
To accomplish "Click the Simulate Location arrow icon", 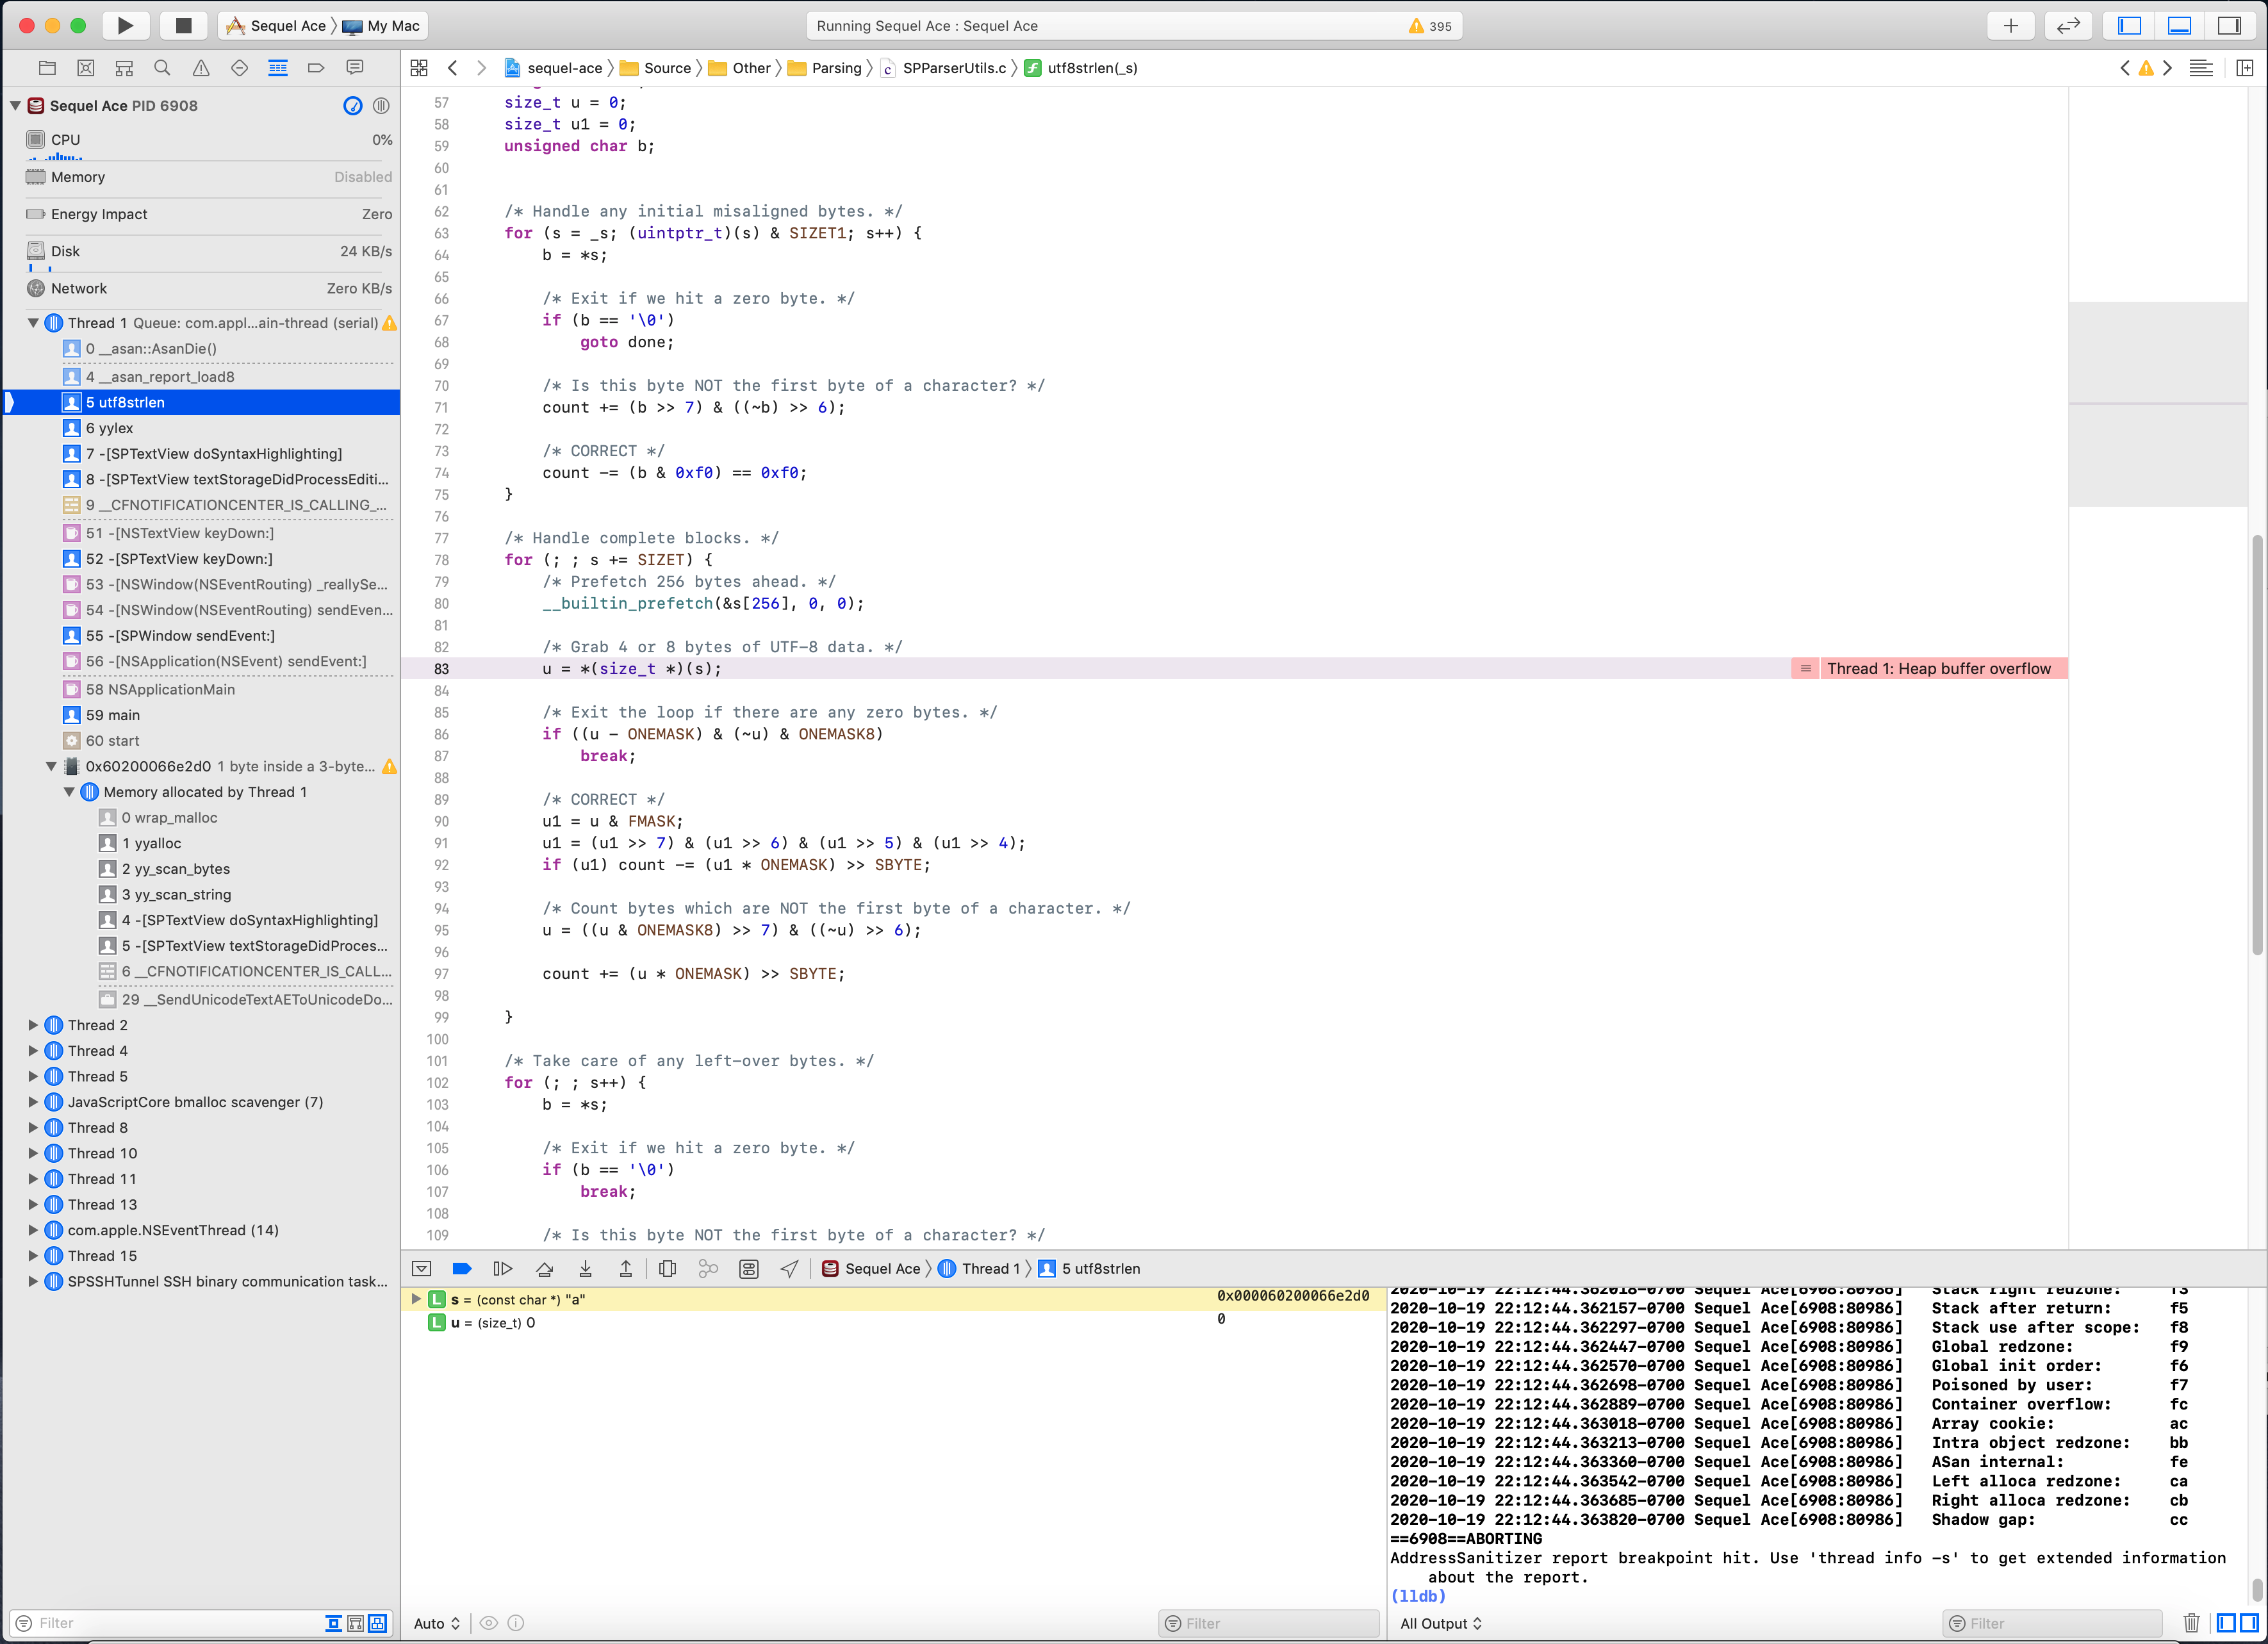I will [790, 1268].
